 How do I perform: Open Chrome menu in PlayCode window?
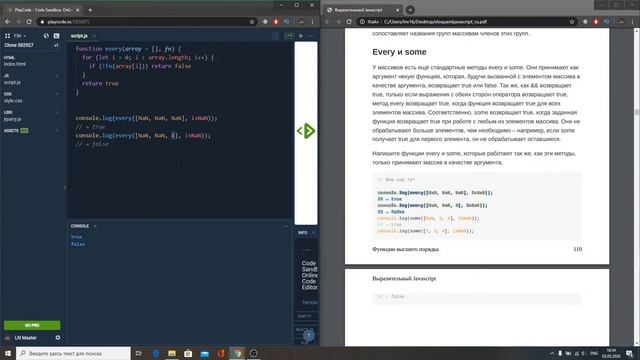tap(313, 22)
